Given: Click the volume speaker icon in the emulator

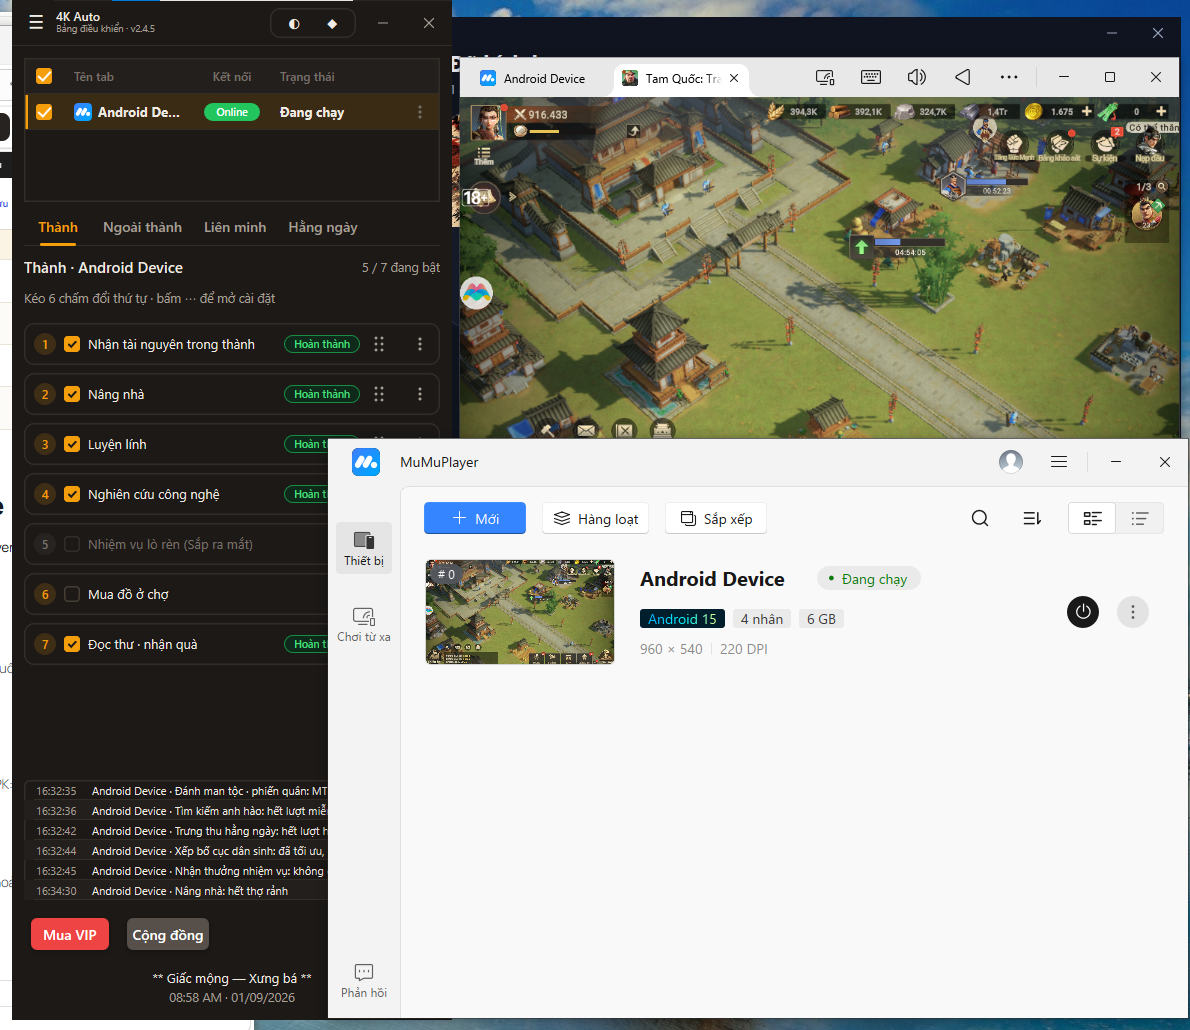Looking at the screenshot, I should 917,77.
